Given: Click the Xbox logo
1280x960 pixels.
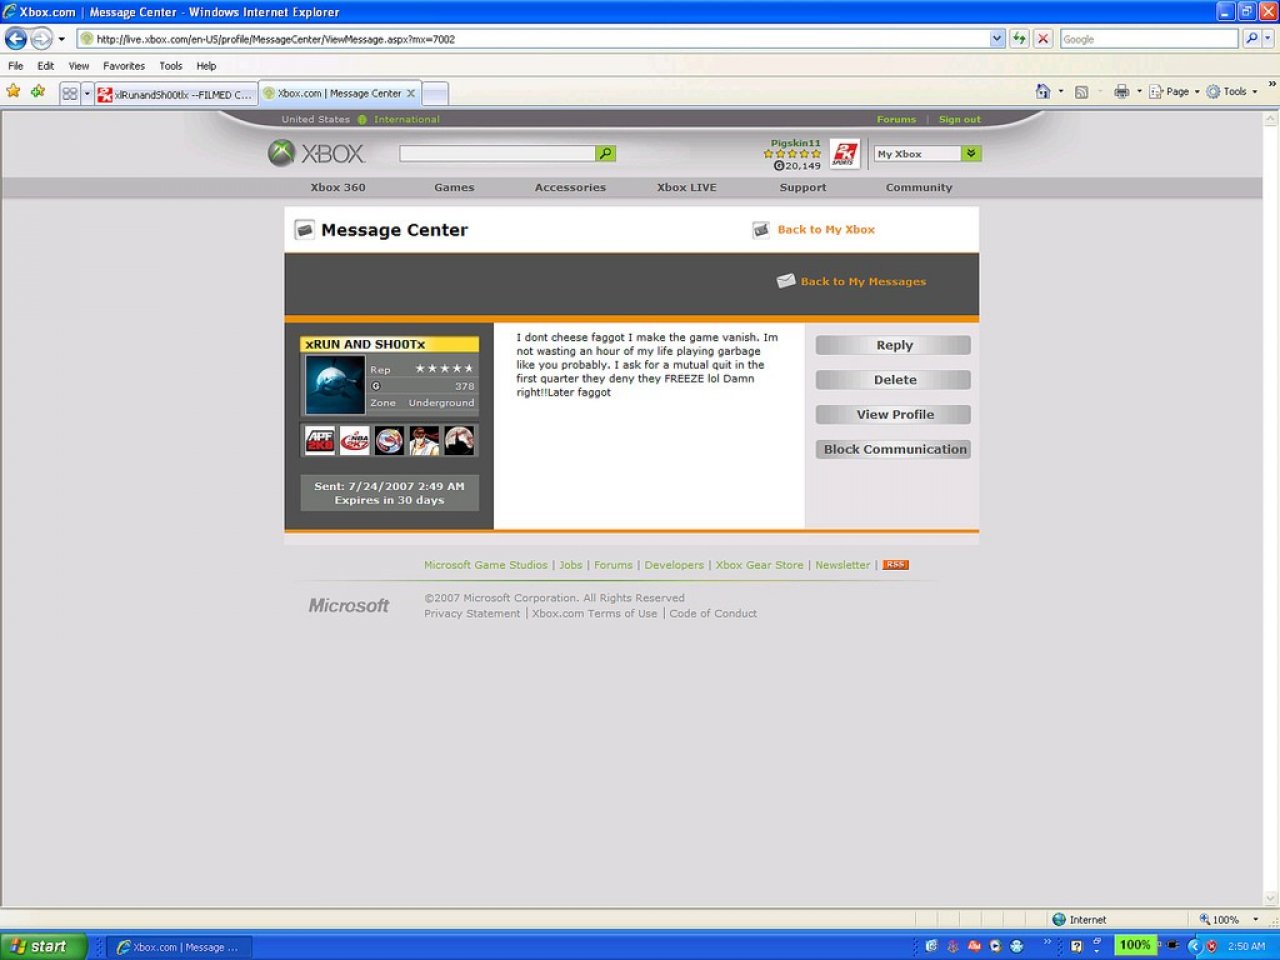Looking at the screenshot, I should [317, 154].
